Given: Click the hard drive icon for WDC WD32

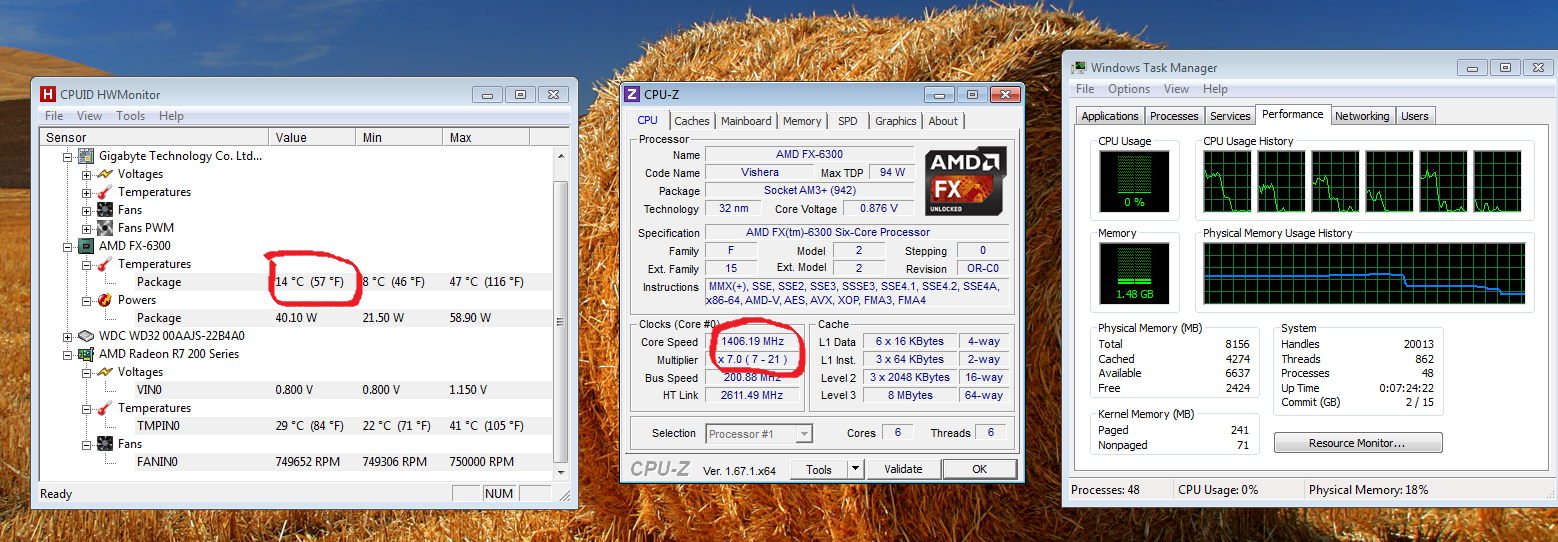Looking at the screenshot, I should [x=86, y=336].
